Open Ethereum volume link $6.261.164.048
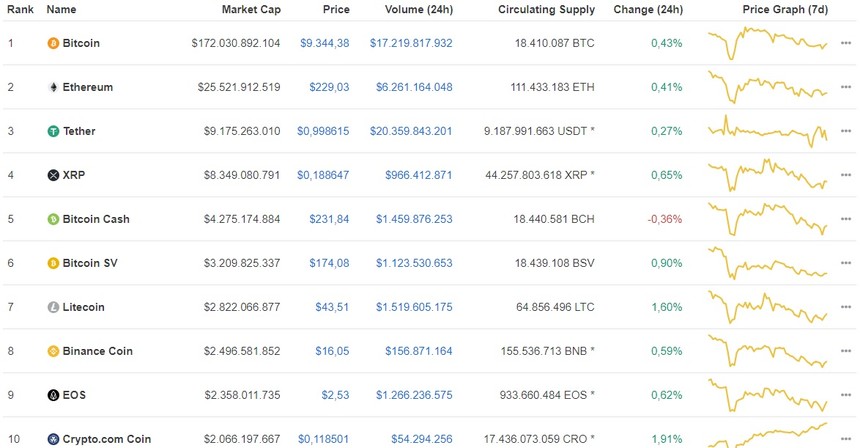The width and height of the screenshot is (860, 448). pyautogui.click(x=414, y=87)
